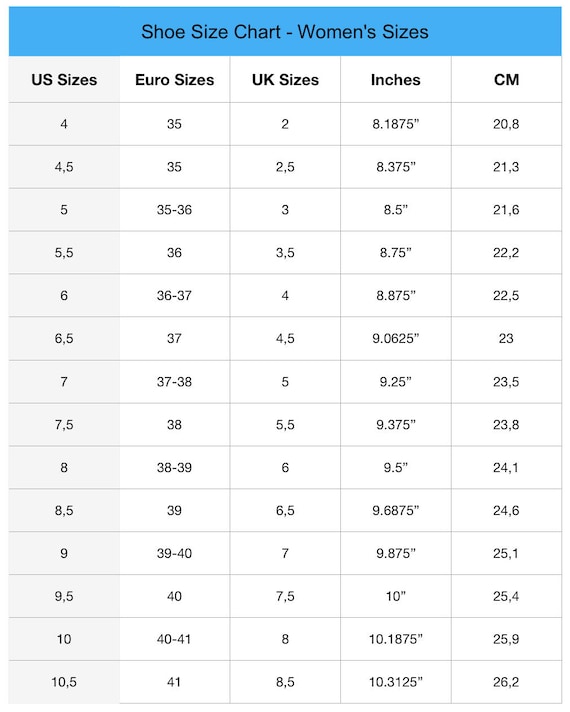The width and height of the screenshot is (570, 712).
Task: Click the 24,1 CM cell
Action: pos(506,467)
